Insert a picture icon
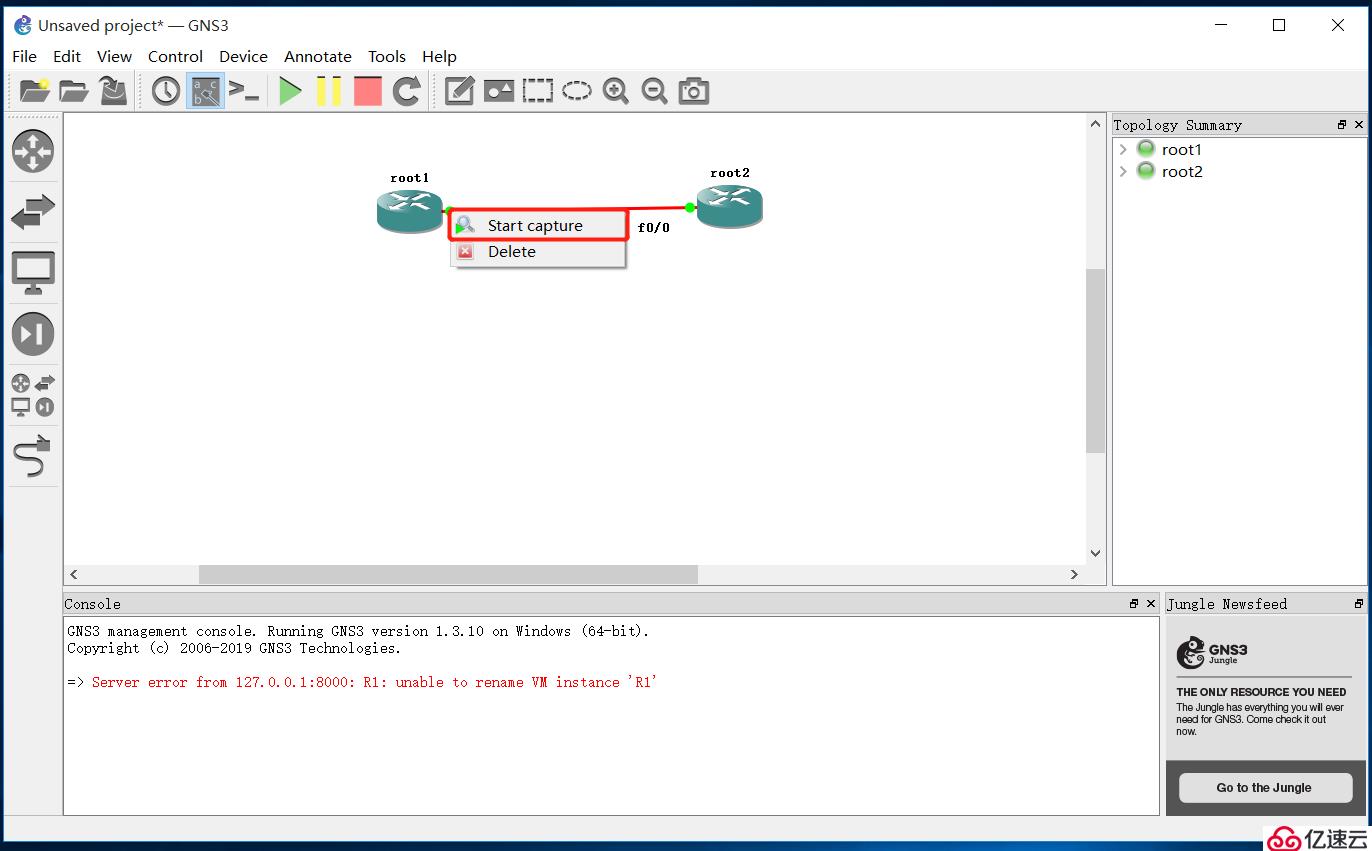 (498, 91)
